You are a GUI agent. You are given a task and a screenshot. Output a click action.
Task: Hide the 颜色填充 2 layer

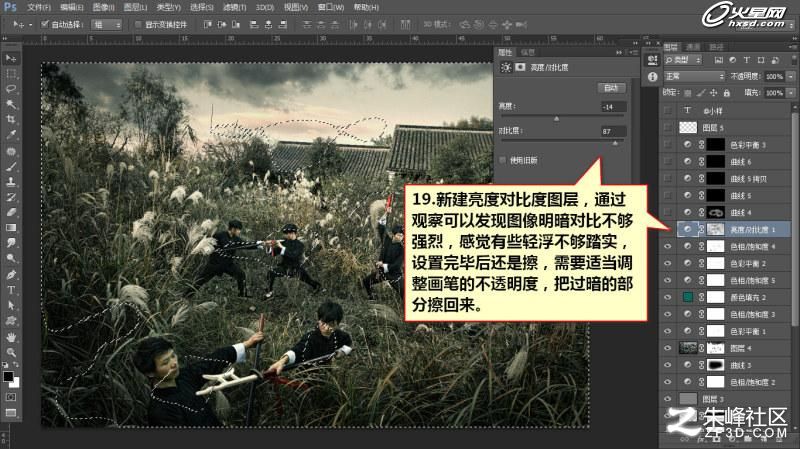click(x=667, y=297)
